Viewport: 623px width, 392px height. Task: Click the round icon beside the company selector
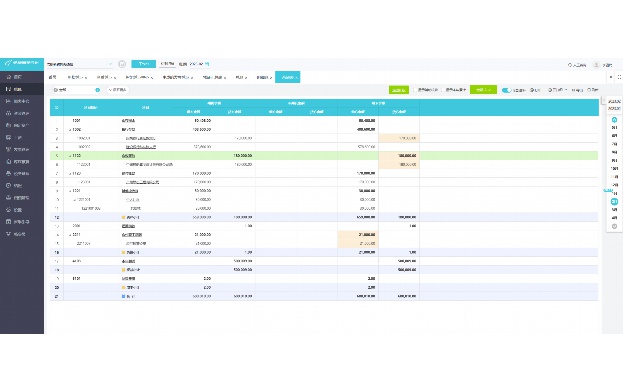[x=122, y=64]
